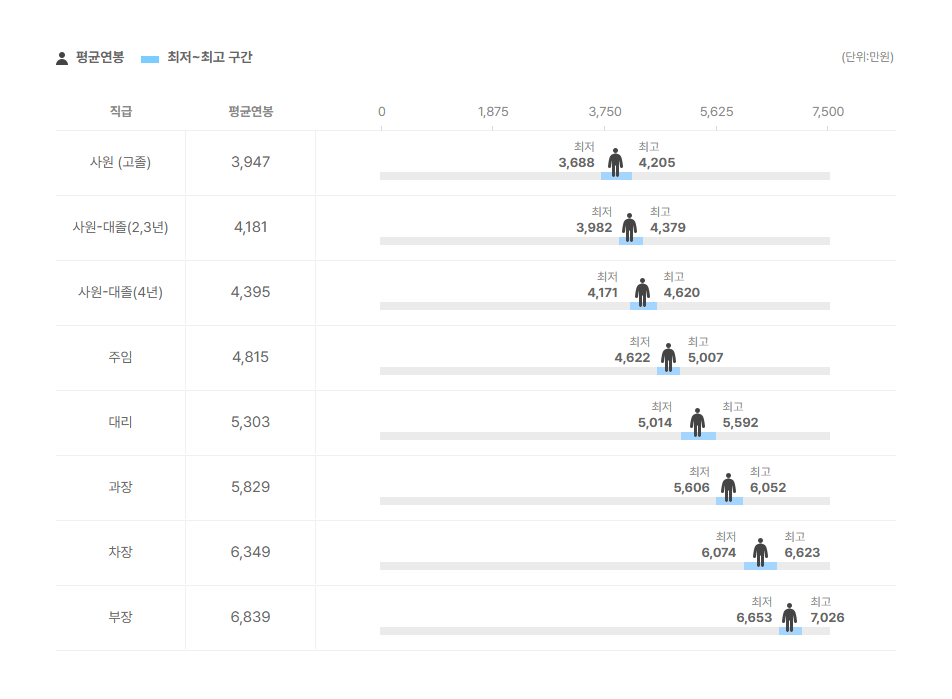Click the person icon in 부장 row

[x=789, y=617]
